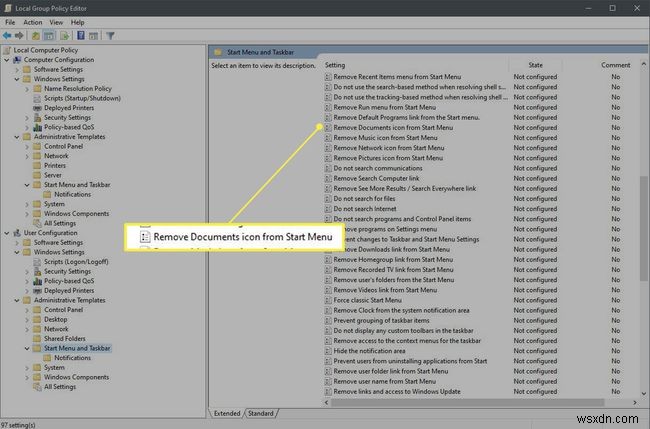Open the File menu
This screenshot has height=429, width=650.
[10, 22]
